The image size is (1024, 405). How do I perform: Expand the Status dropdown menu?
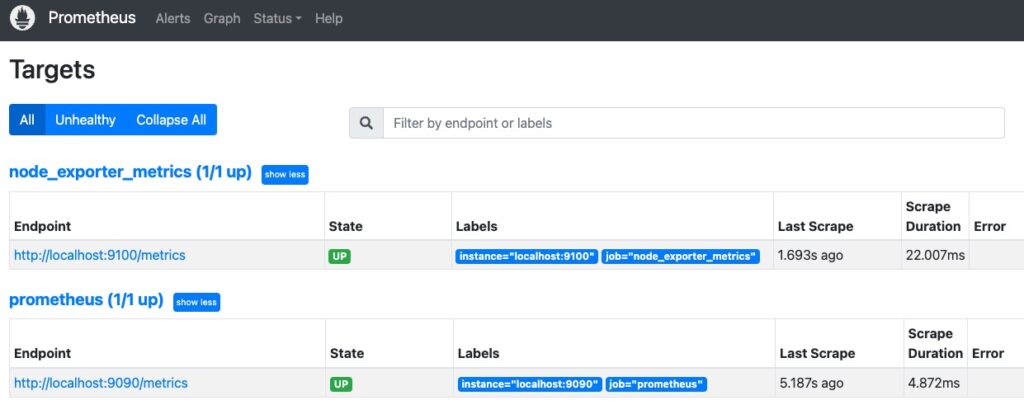tap(278, 18)
